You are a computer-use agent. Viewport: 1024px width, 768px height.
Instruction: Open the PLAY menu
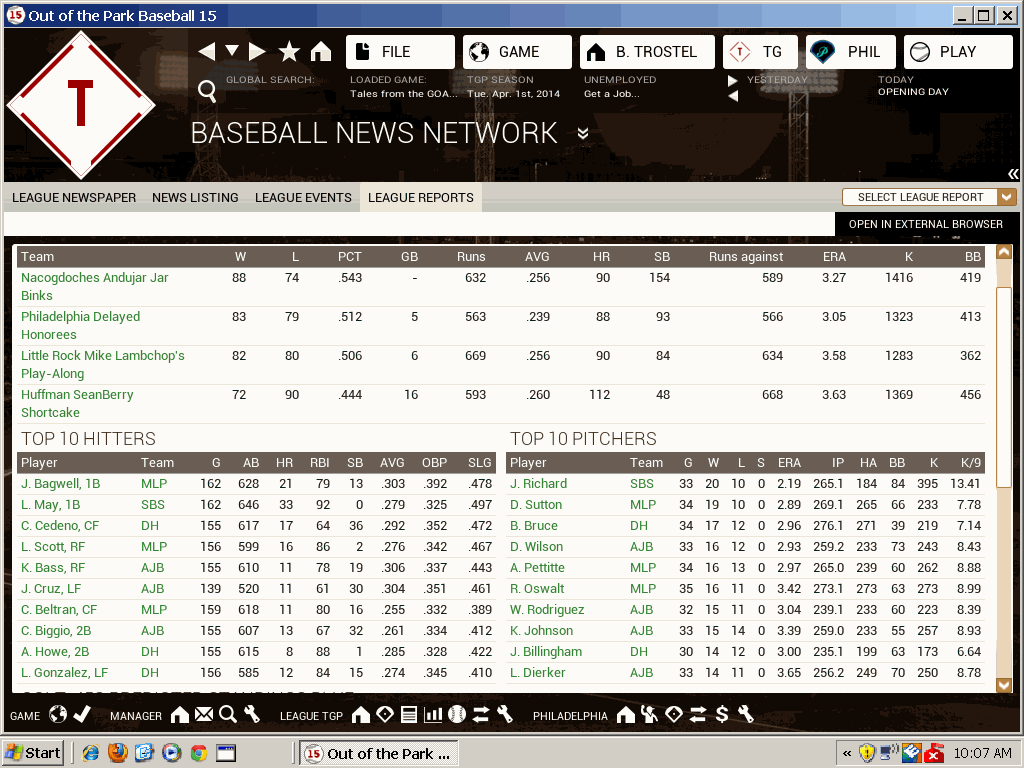pos(958,52)
